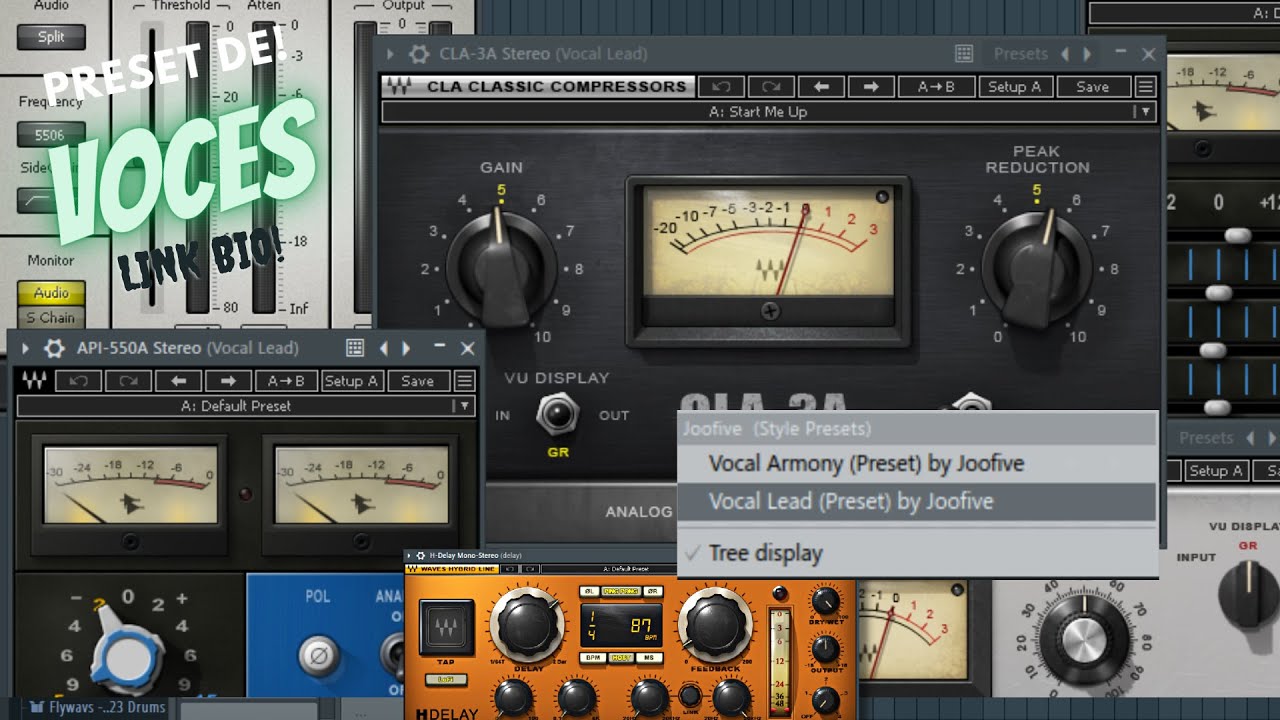
Task: Enable Audio monitor mode
Action: coord(51,293)
